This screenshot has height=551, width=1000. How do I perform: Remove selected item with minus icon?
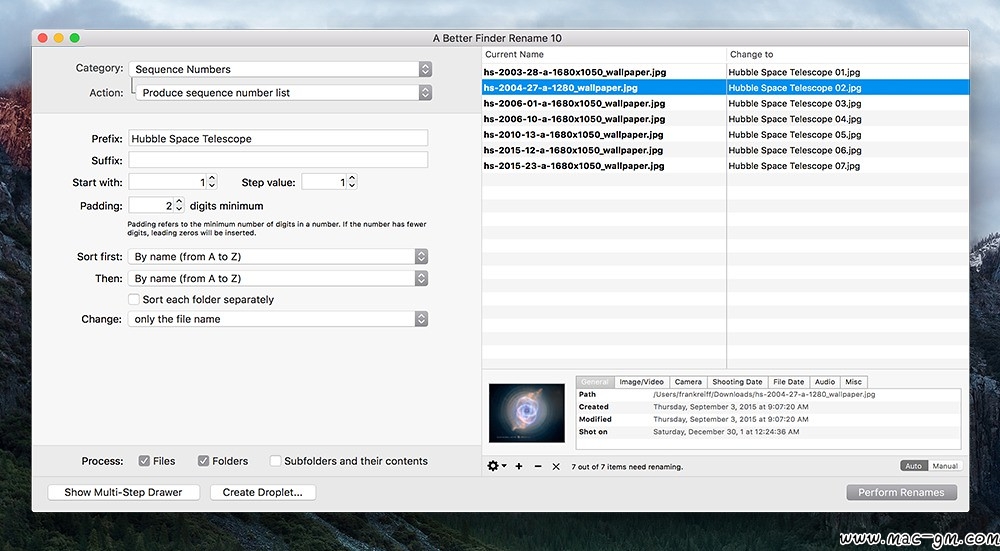(538, 466)
